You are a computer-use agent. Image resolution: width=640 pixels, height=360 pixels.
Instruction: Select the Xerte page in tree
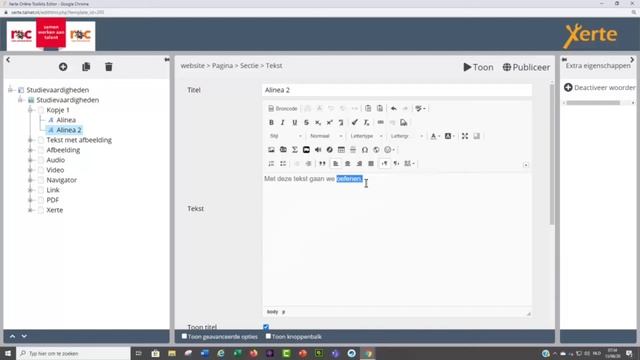[x=54, y=210]
